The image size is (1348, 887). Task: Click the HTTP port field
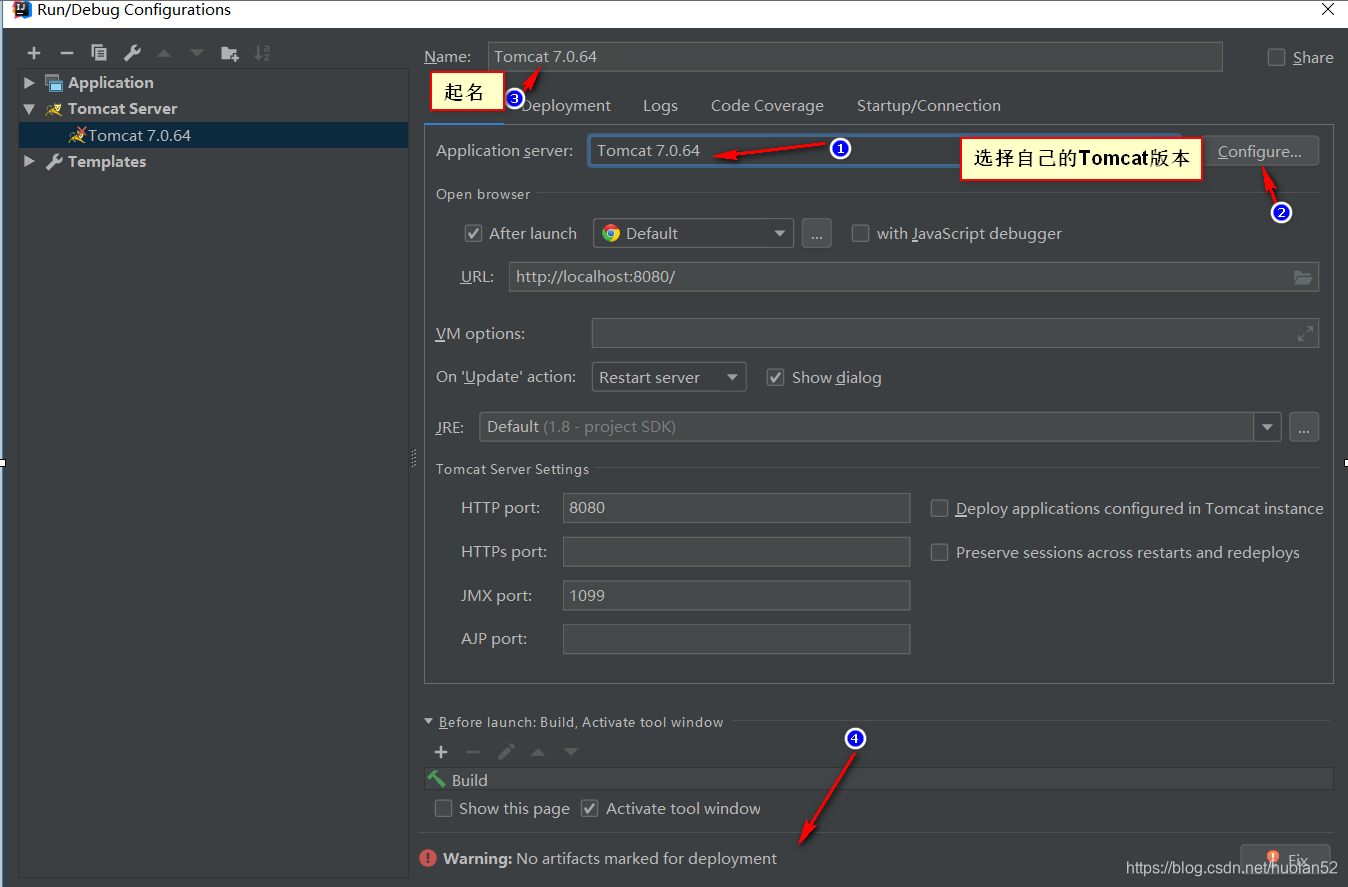pyautogui.click(x=736, y=507)
